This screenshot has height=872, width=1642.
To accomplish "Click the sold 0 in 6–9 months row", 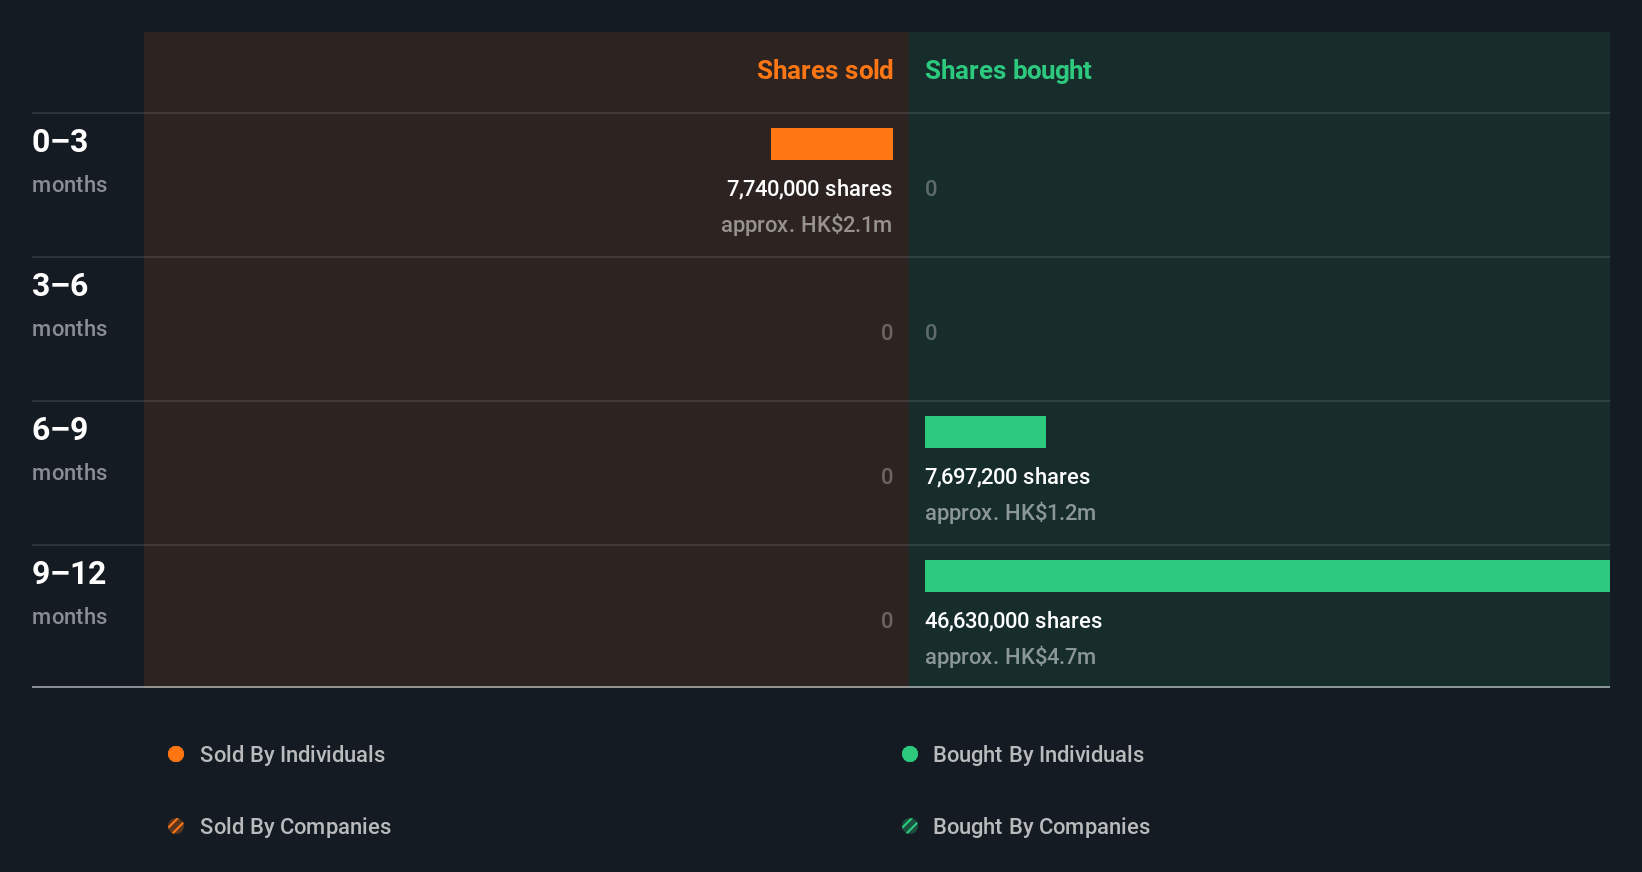I will pos(887,476).
